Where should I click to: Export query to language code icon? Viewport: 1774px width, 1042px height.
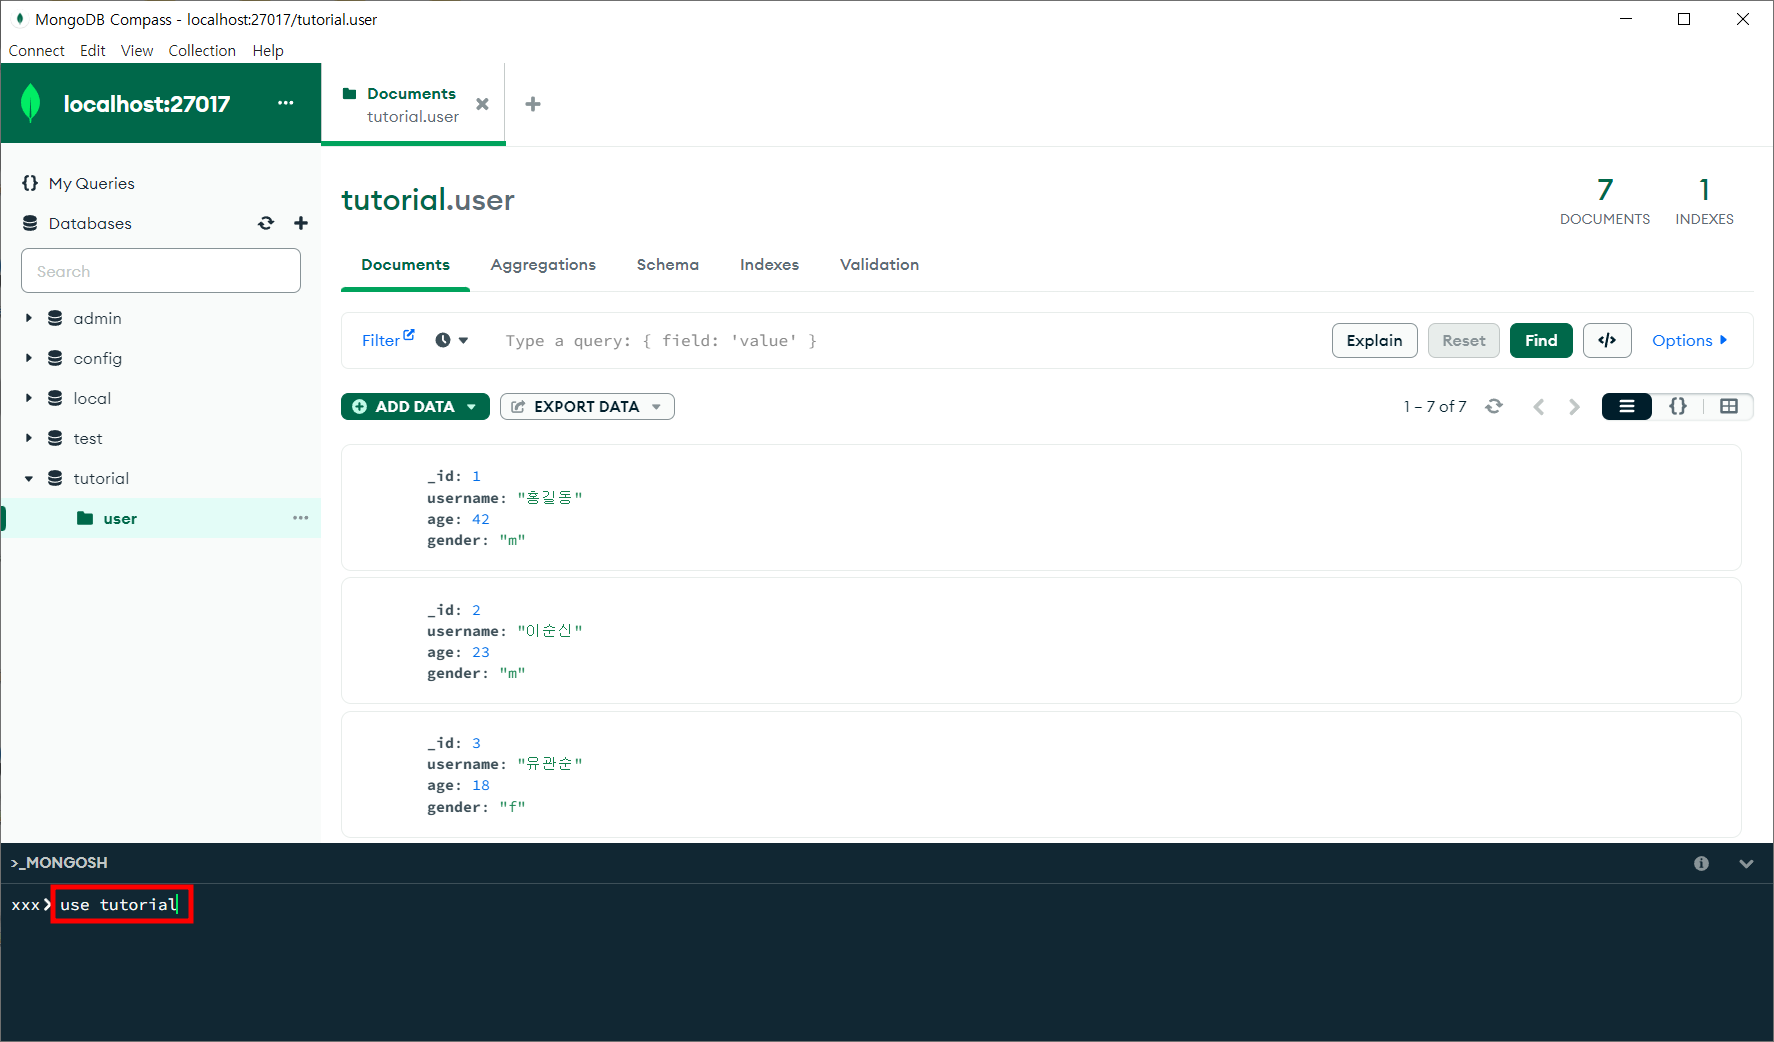tap(1607, 340)
